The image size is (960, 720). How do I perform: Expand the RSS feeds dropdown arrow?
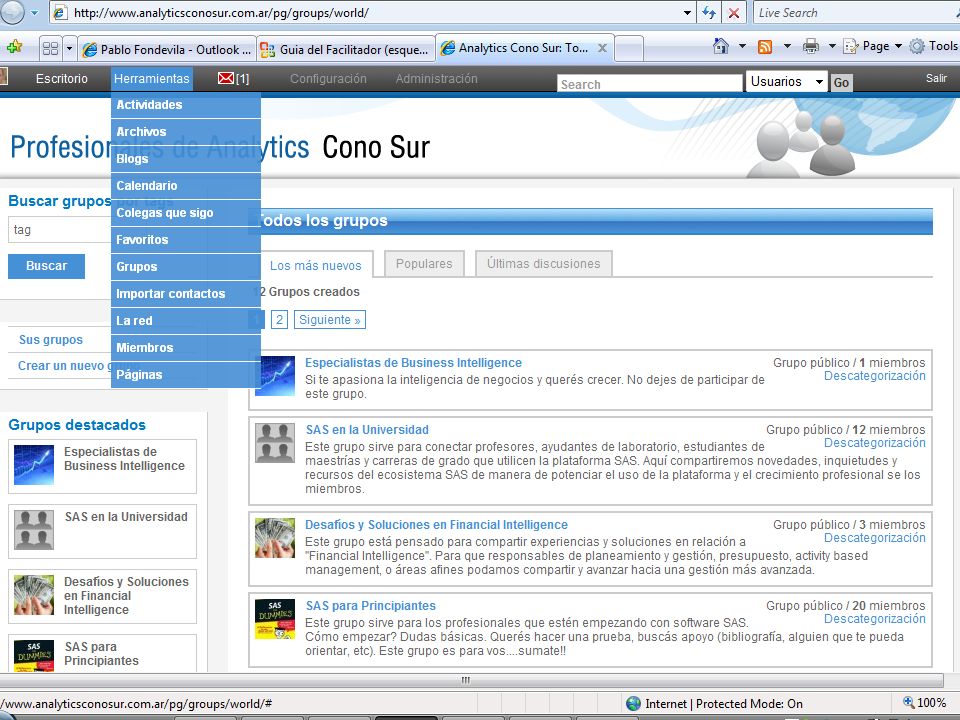(x=787, y=46)
